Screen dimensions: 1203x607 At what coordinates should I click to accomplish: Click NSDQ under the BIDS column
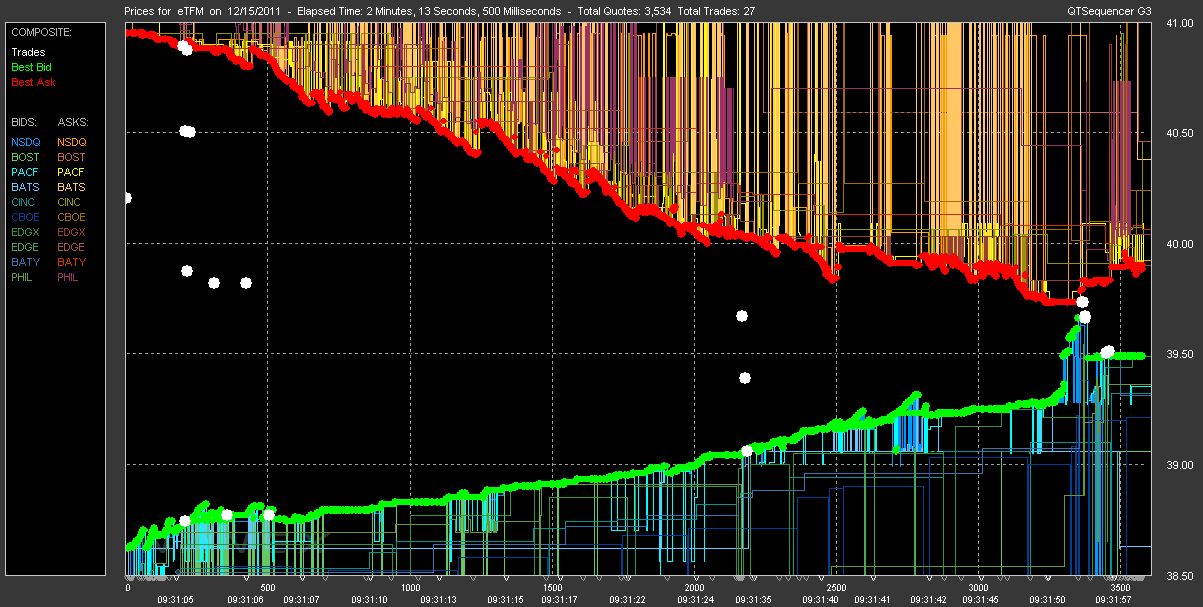tap(26, 142)
